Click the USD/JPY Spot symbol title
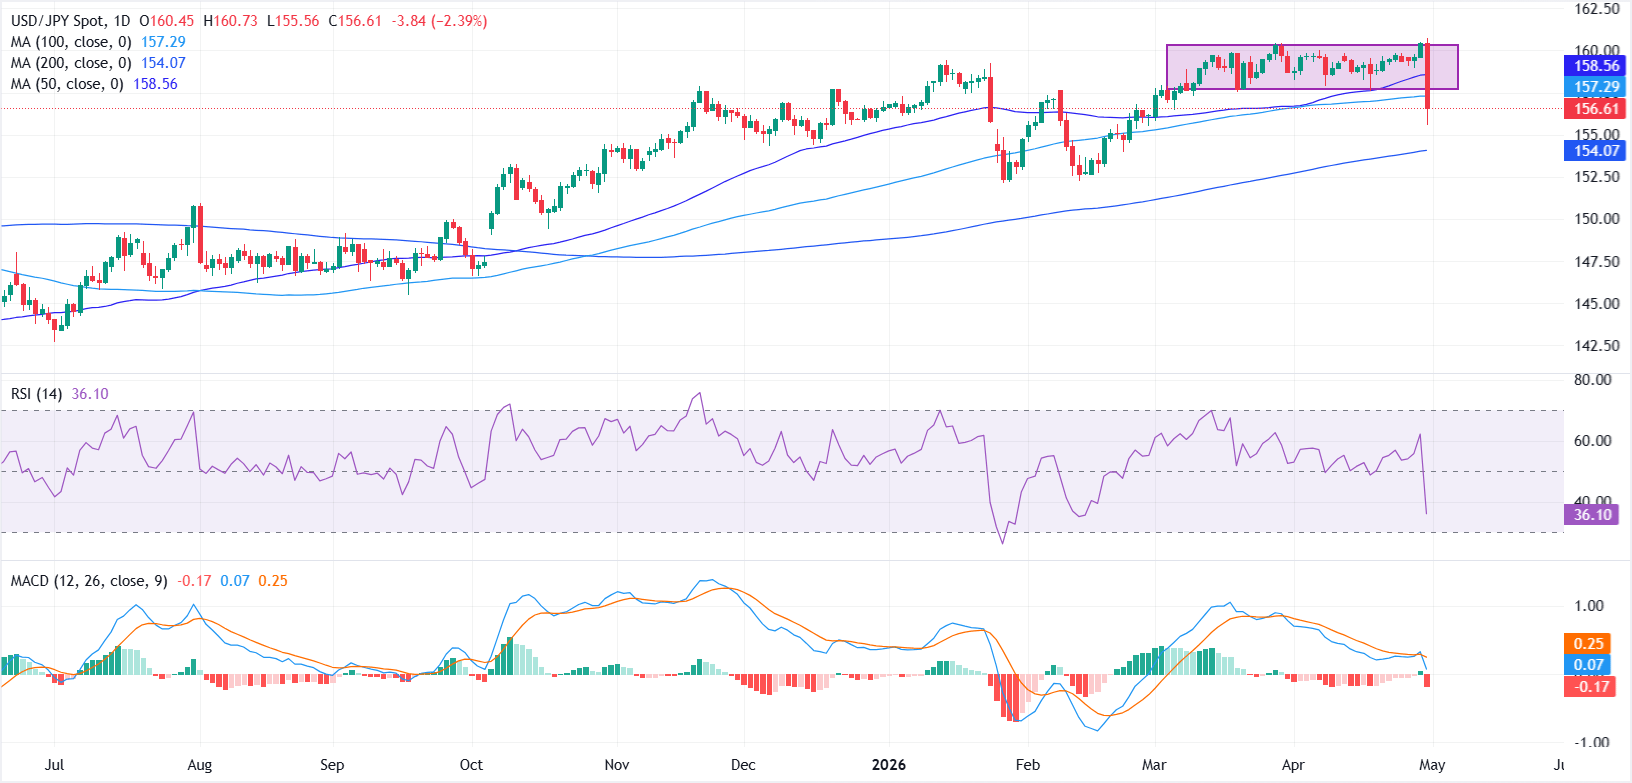The image size is (1632, 783). click(x=70, y=21)
